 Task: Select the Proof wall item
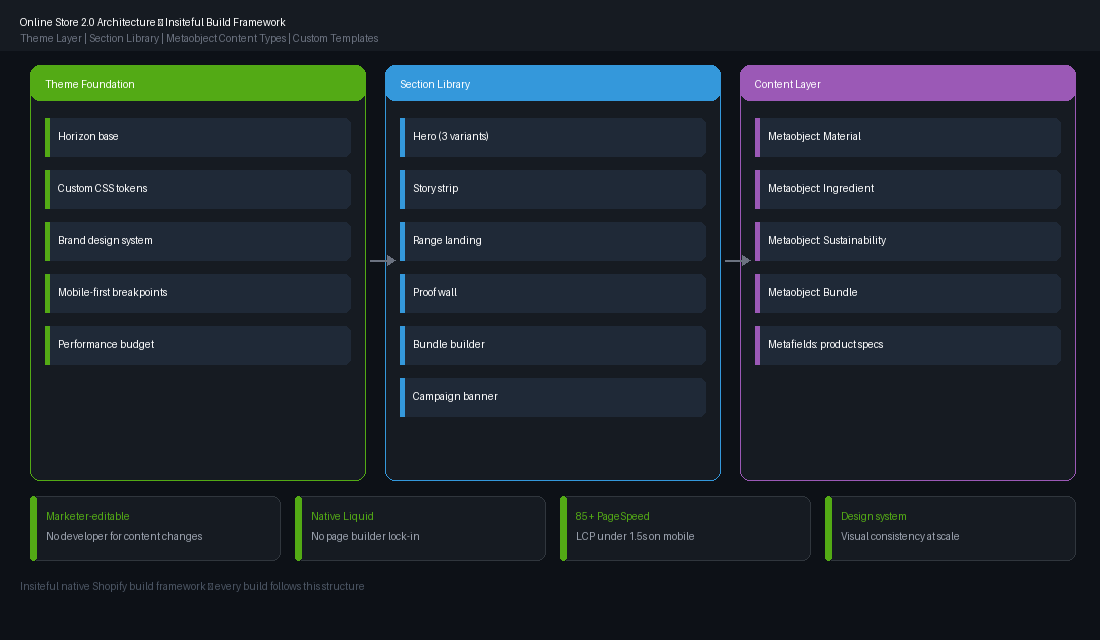click(553, 293)
